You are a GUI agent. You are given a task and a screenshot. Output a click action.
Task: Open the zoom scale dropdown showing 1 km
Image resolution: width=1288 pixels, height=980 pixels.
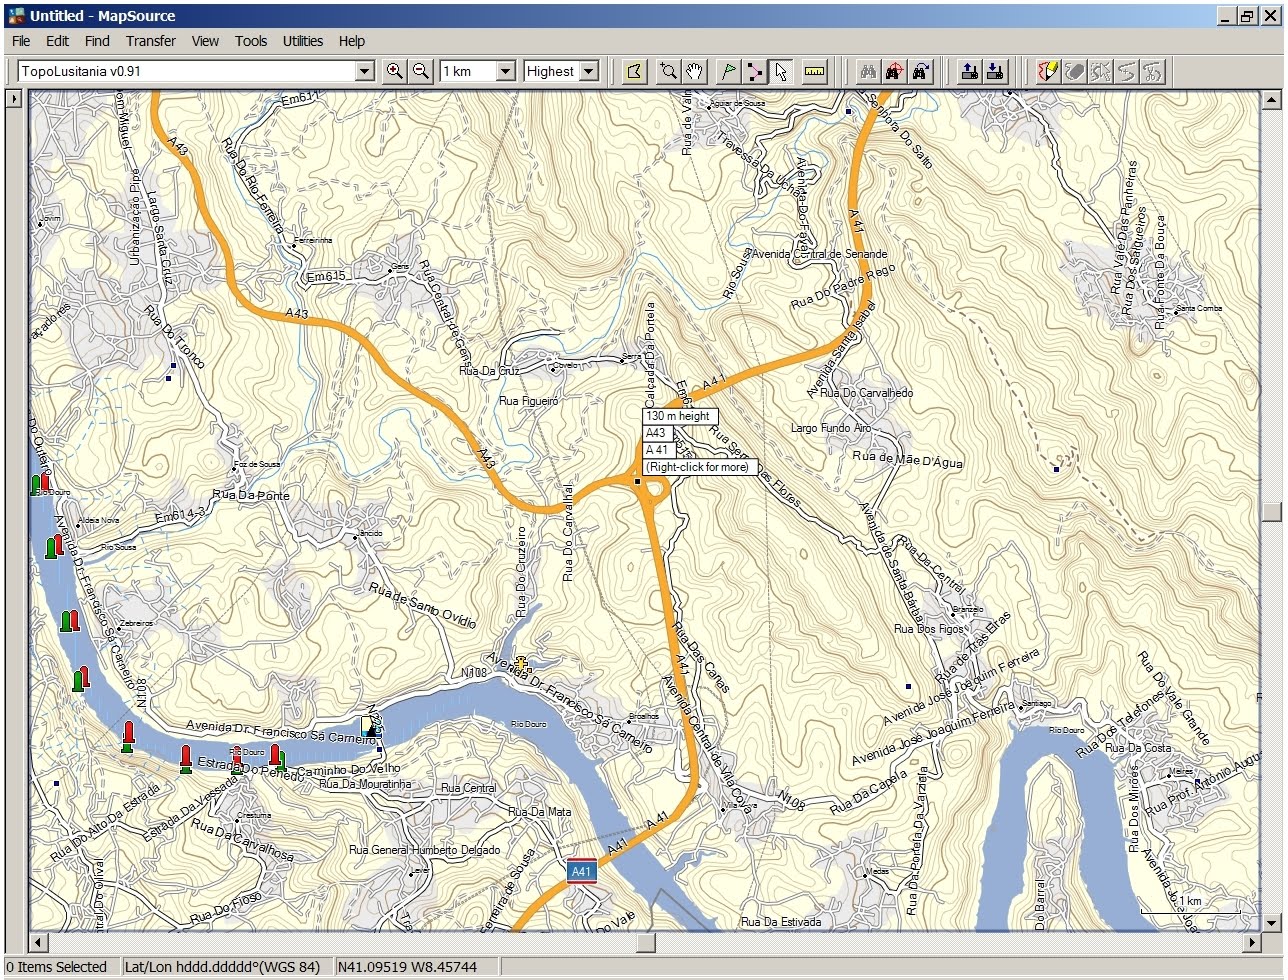point(505,71)
